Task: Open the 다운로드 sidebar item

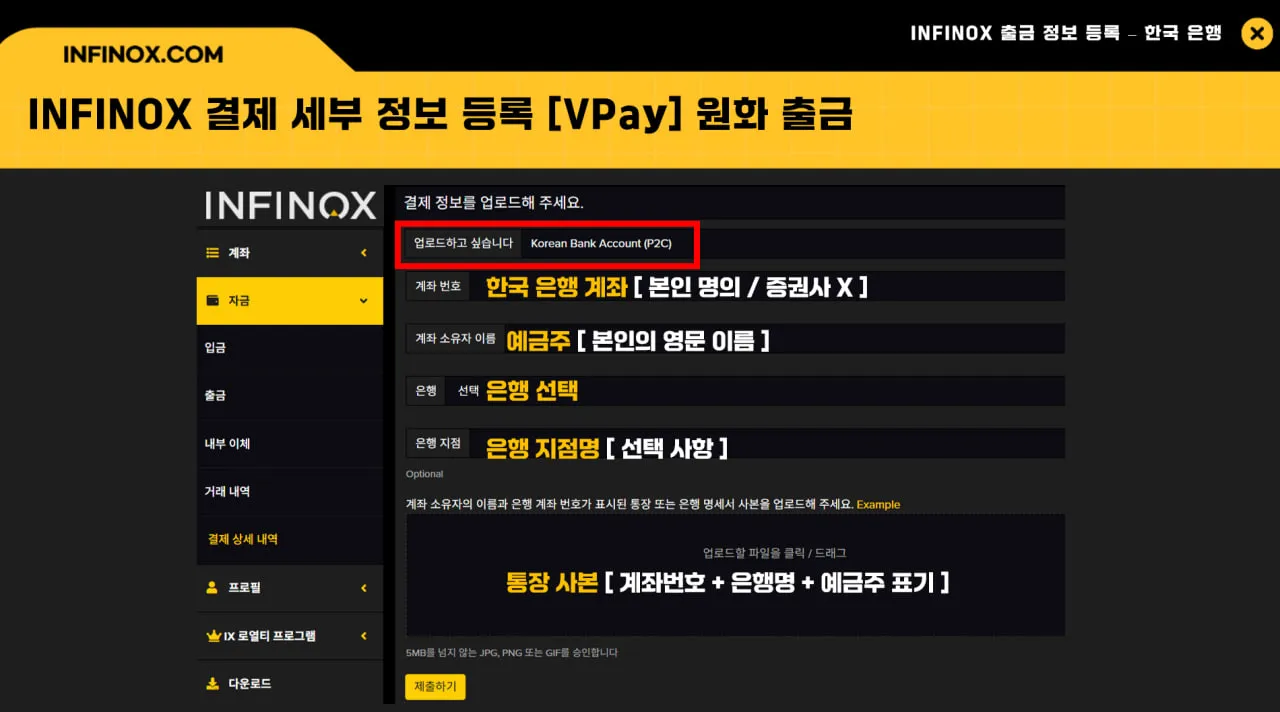Action: (290, 684)
